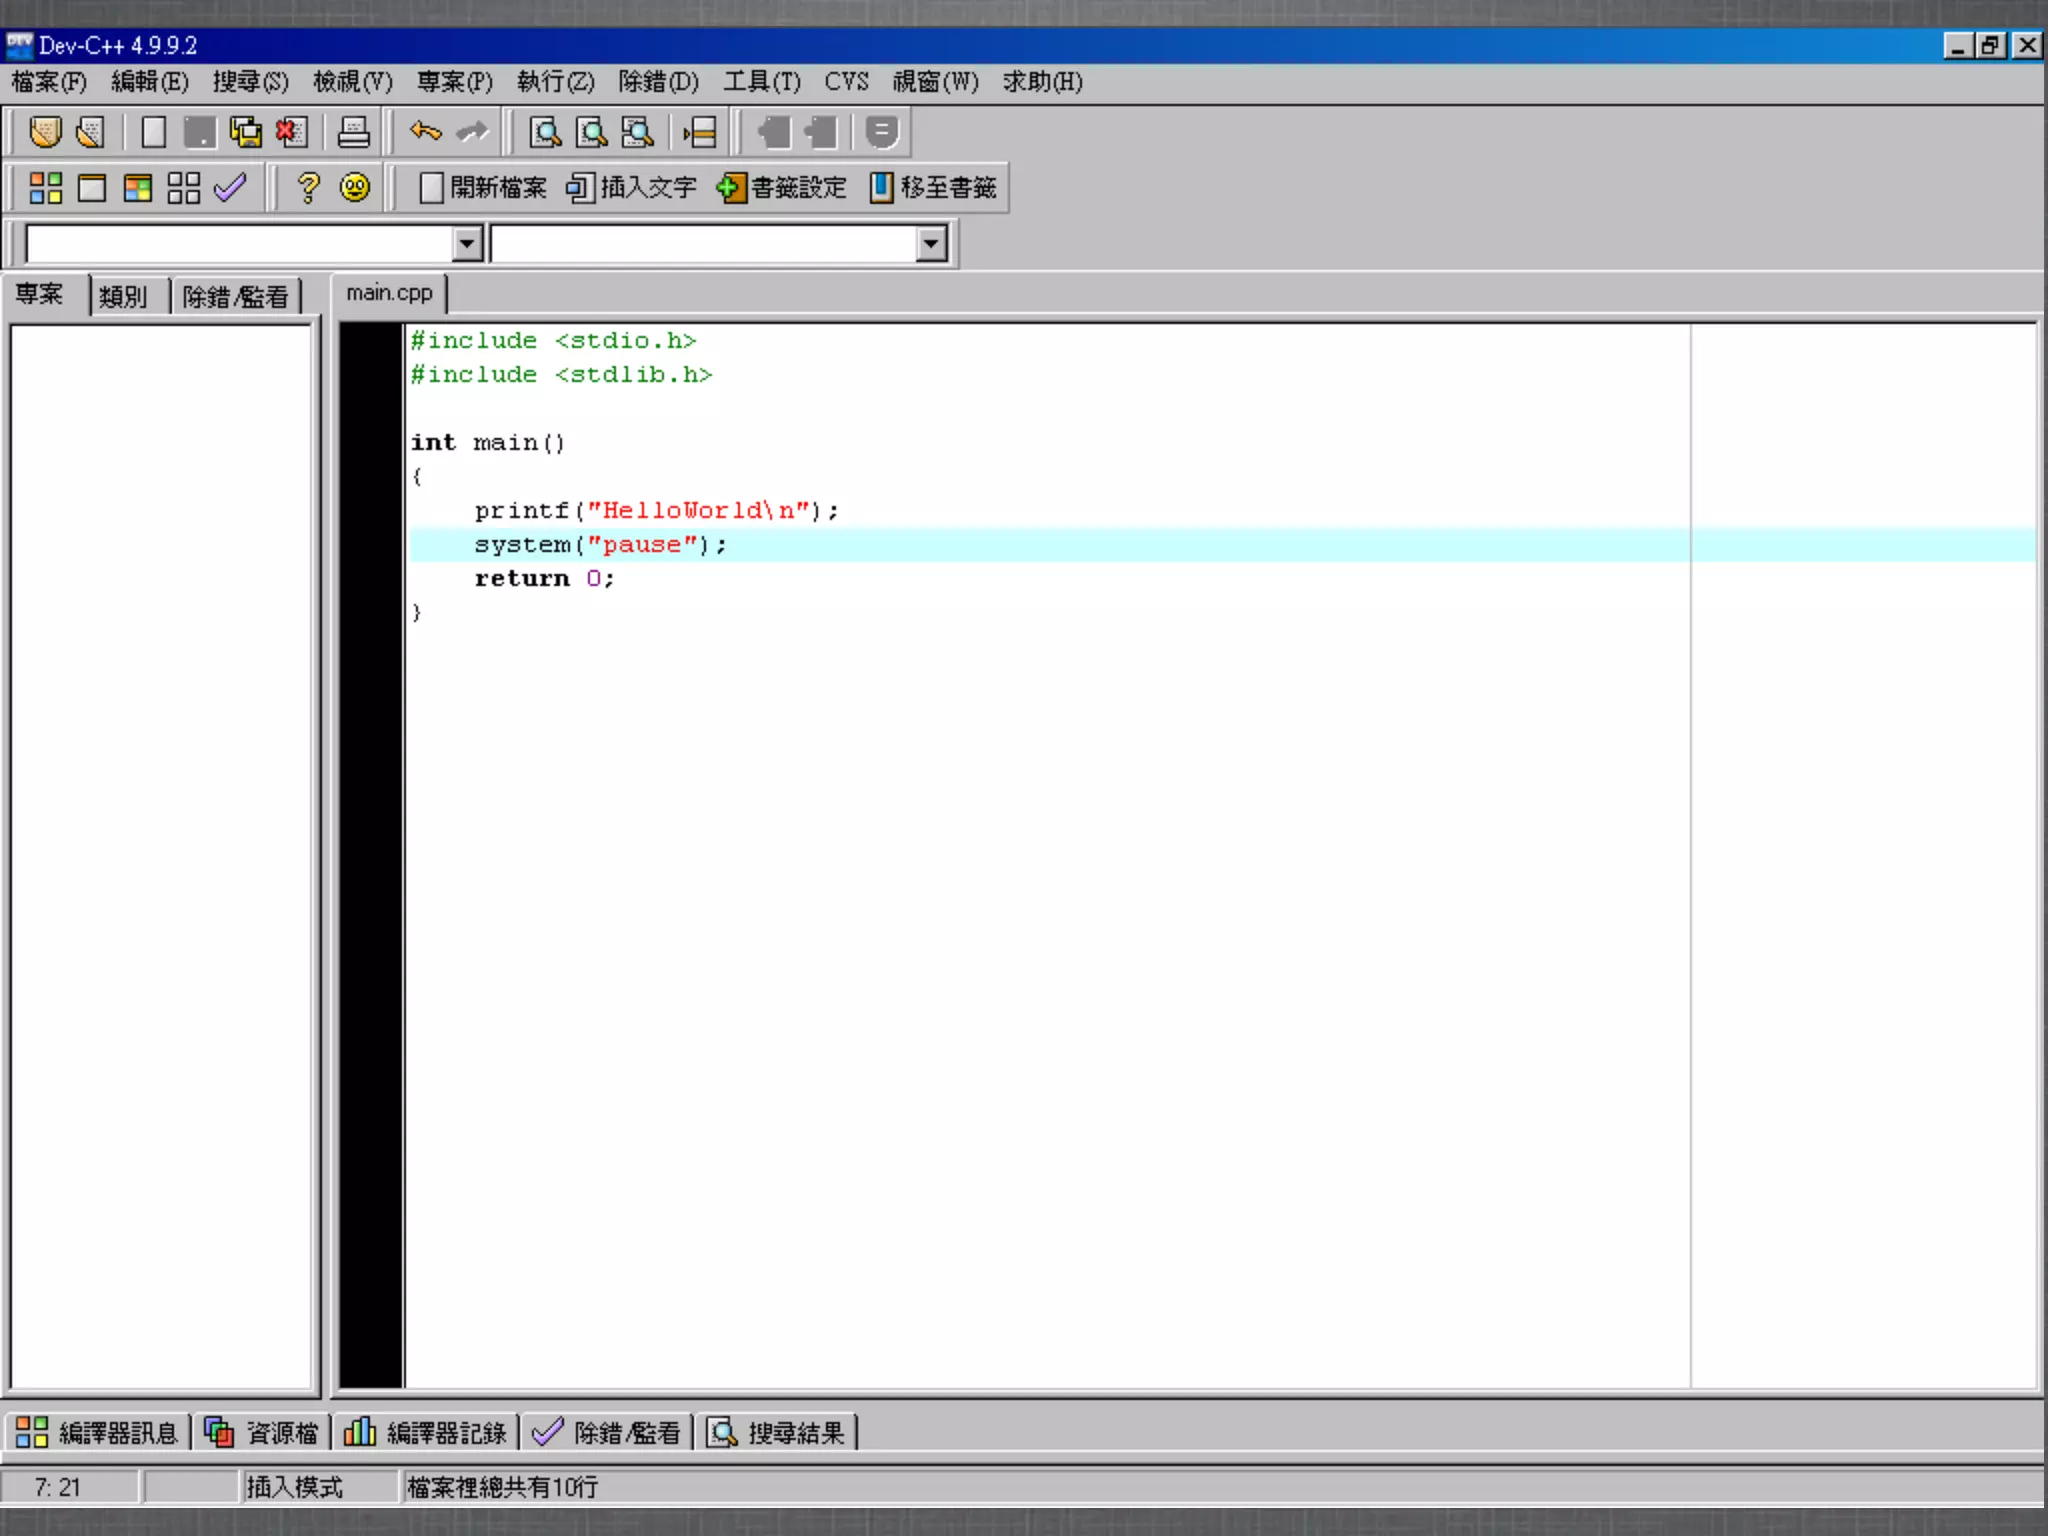The image size is (2048, 1536).
Task: Click the yellow smiley face about icon
Action: pyautogui.click(x=355, y=188)
